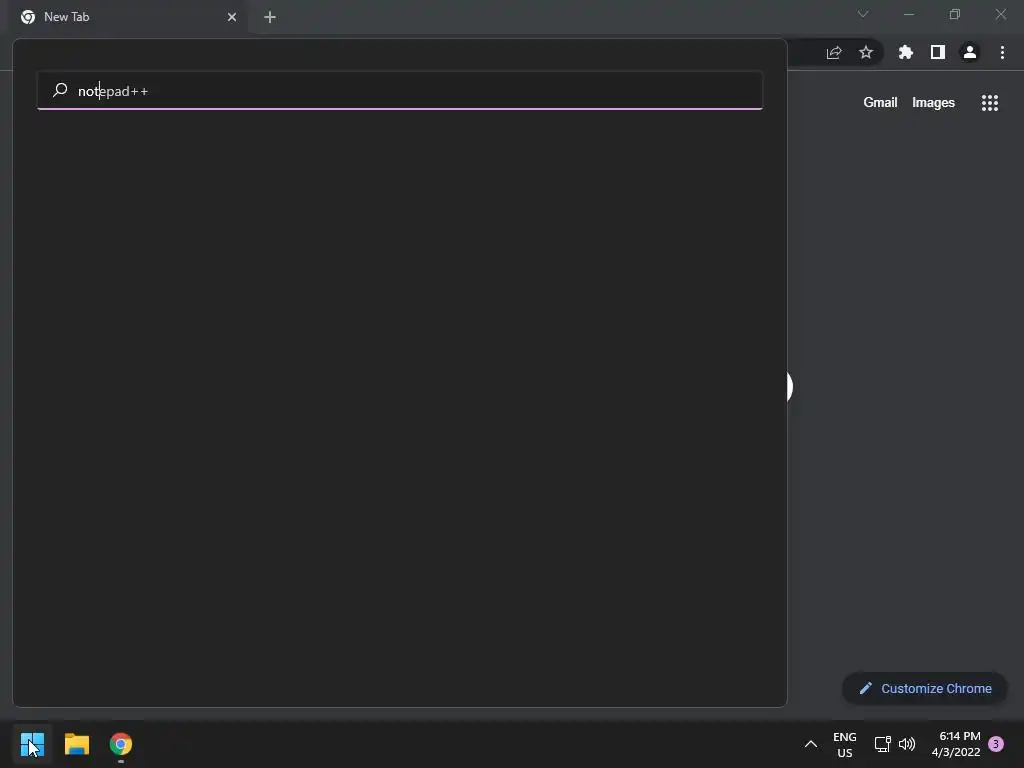Open the notification badge showing 3
This screenshot has height=768, width=1024.
tap(996, 744)
